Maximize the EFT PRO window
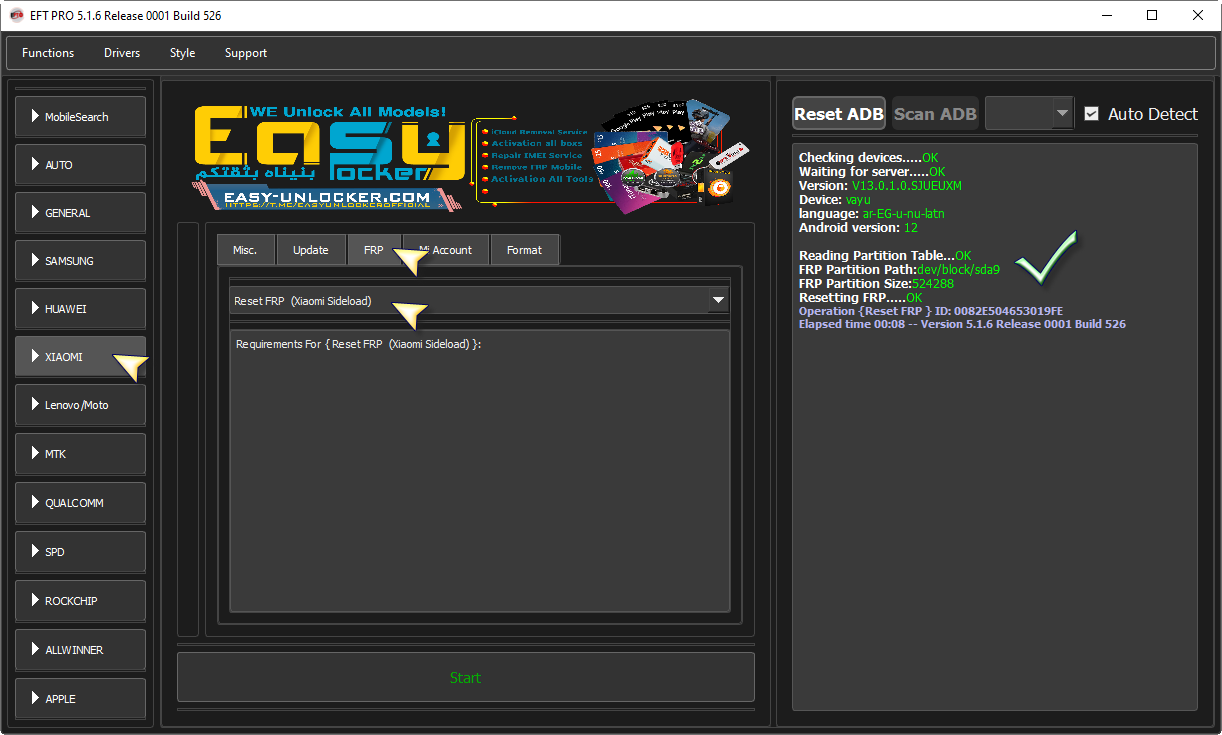This screenshot has width=1222, height=735. (1152, 16)
